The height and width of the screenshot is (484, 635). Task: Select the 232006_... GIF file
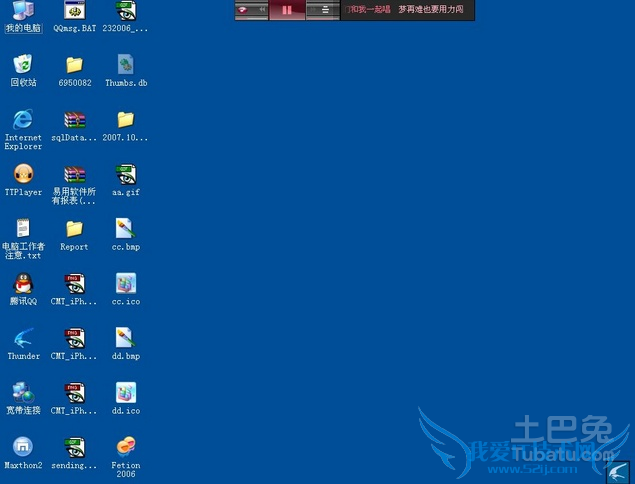pyautogui.click(x=126, y=17)
